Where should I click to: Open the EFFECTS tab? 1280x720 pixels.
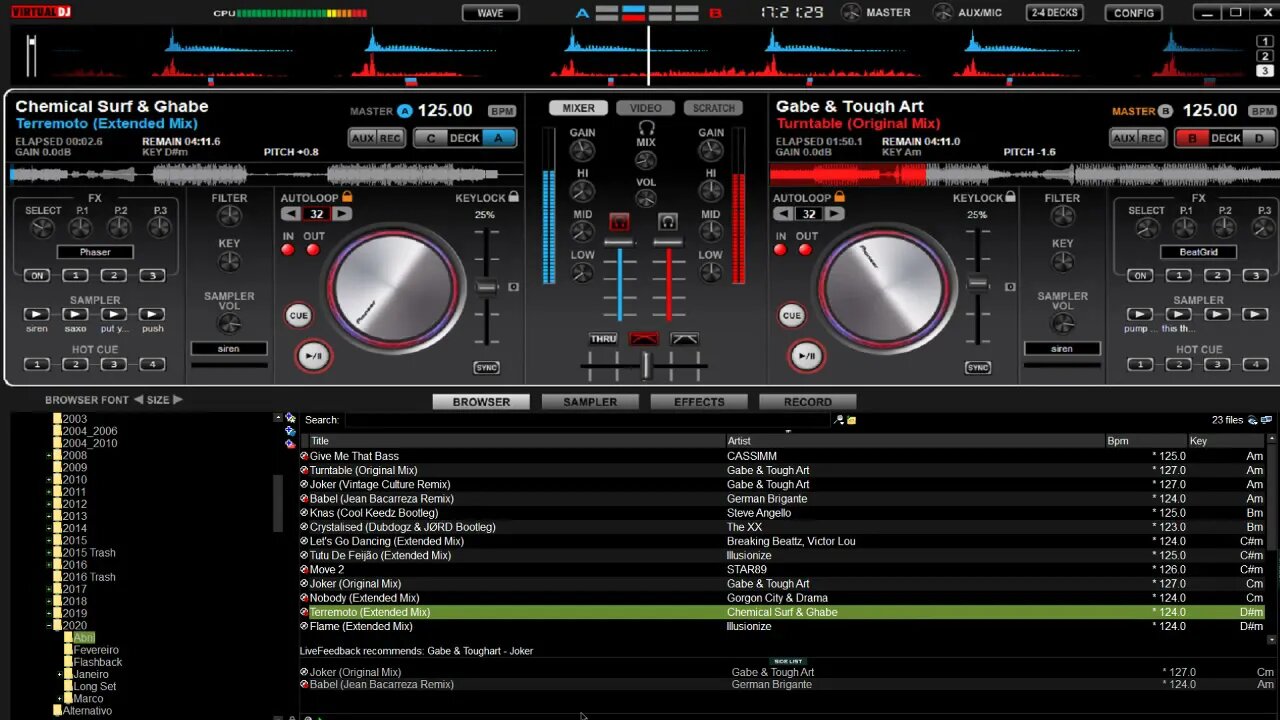point(699,402)
